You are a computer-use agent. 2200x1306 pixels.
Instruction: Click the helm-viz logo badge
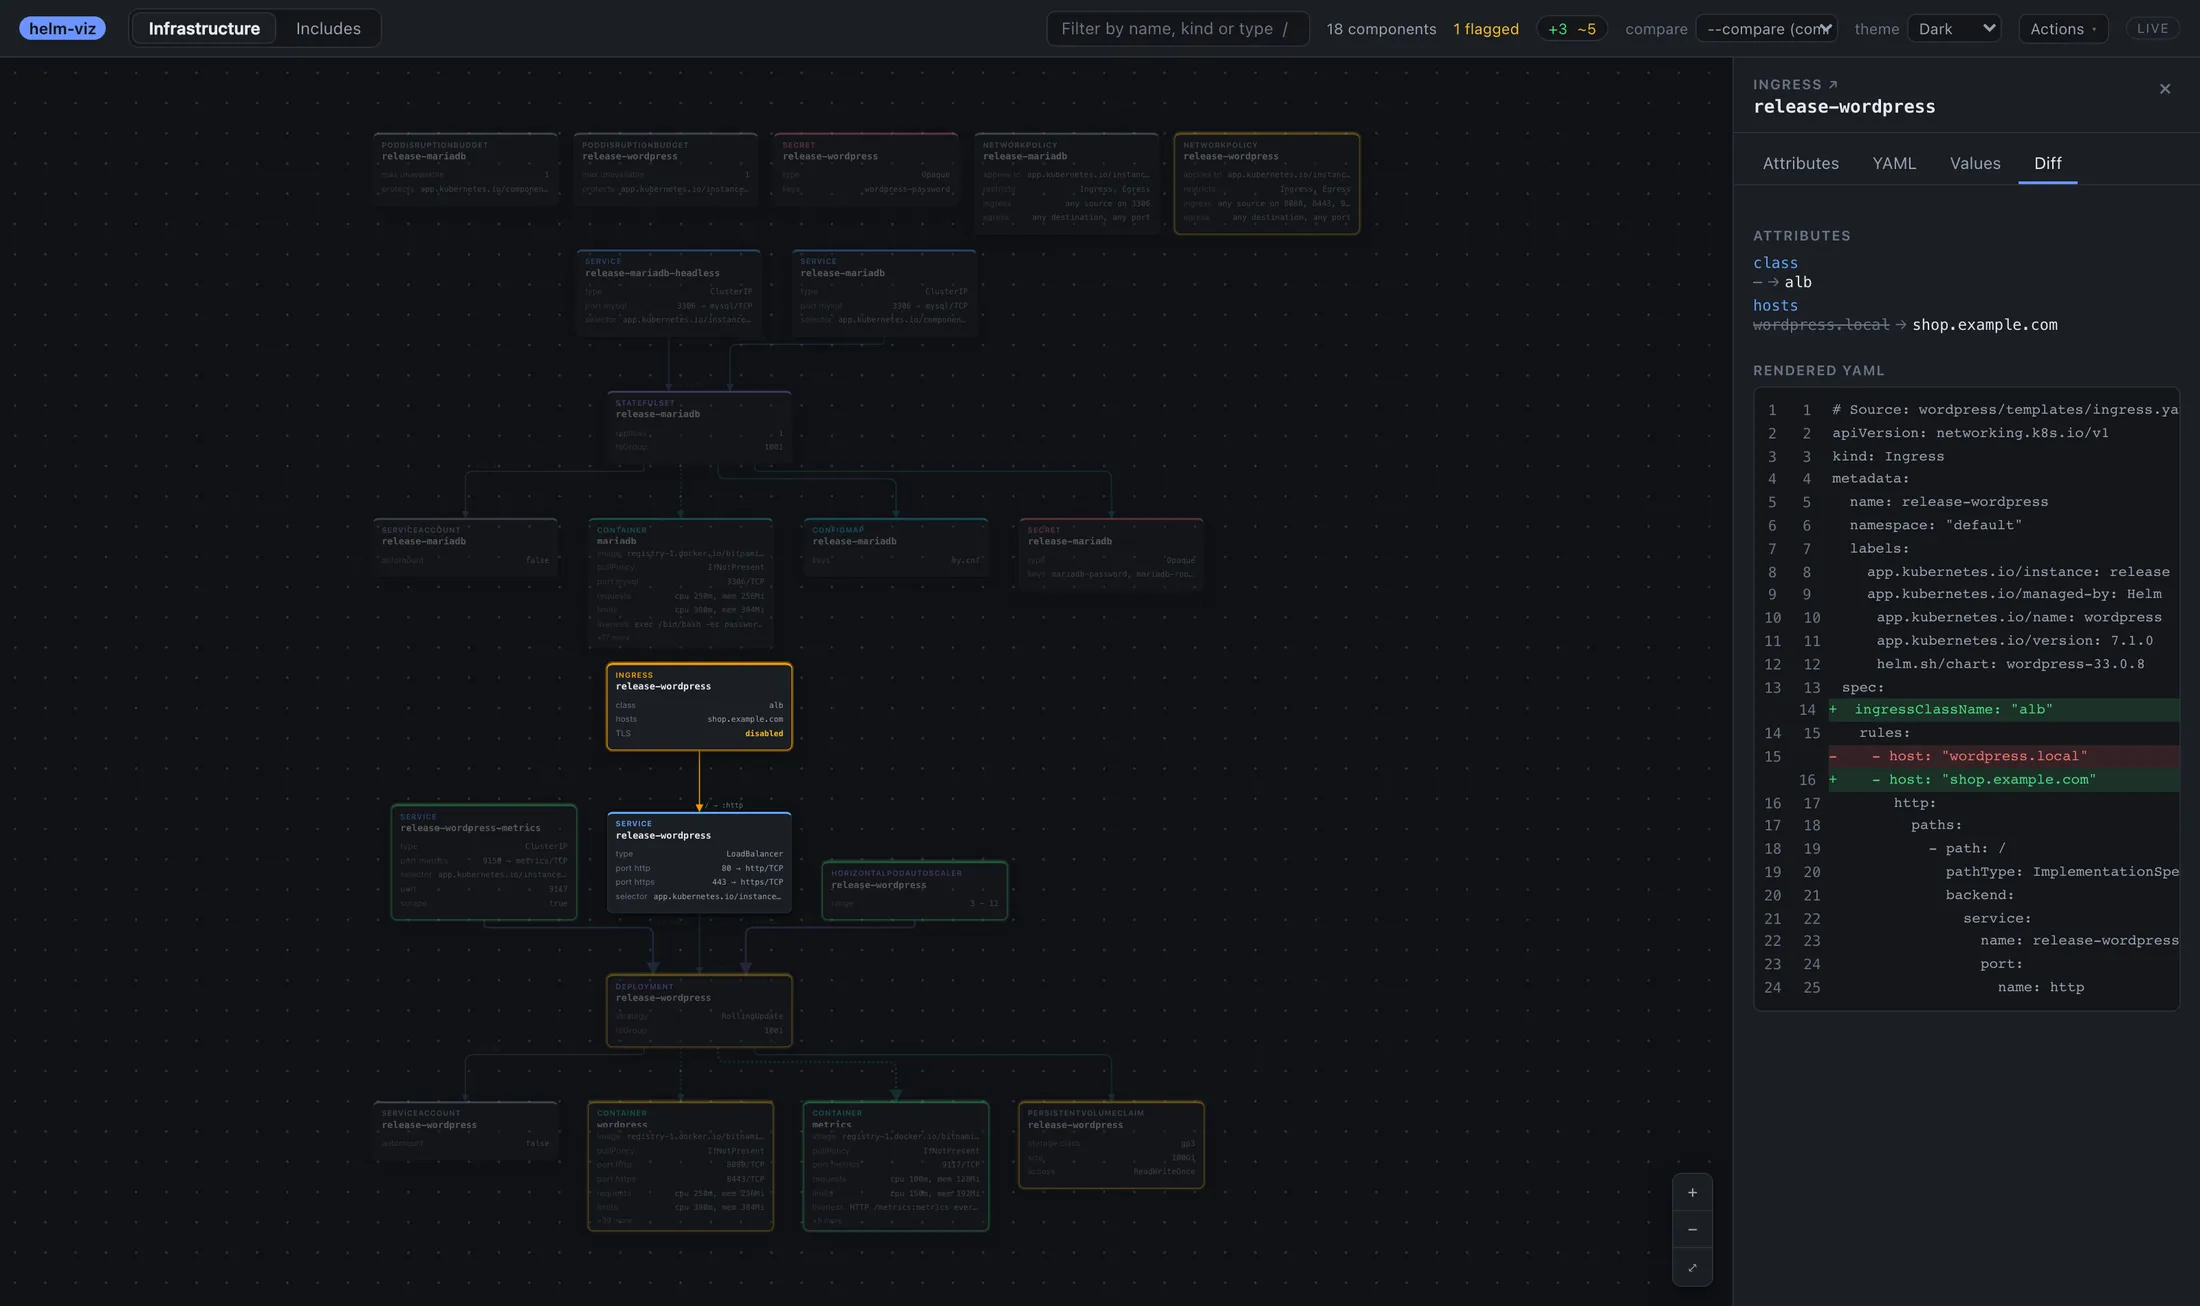(62, 28)
